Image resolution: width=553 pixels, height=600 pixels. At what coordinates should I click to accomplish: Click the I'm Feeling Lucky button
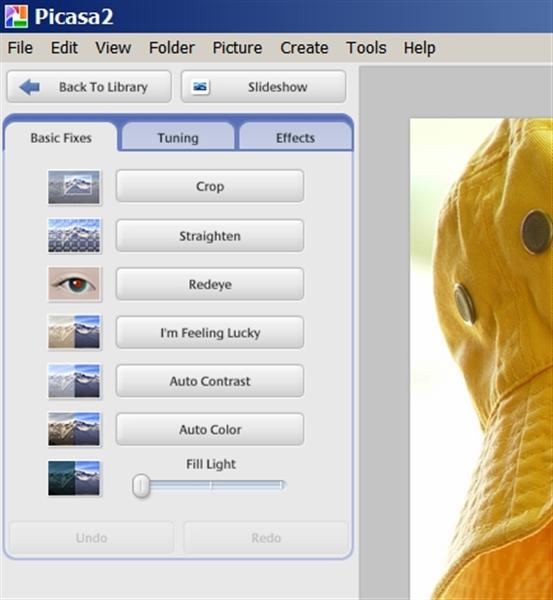[x=210, y=333]
